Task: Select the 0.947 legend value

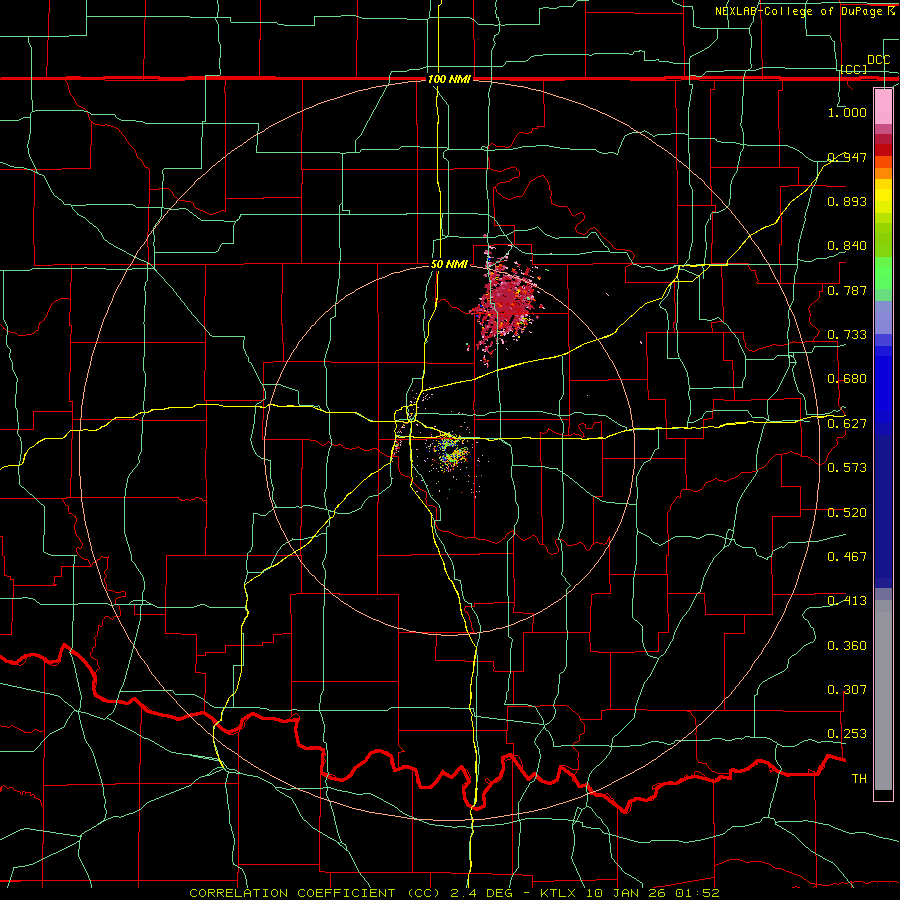Action: tap(847, 157)
